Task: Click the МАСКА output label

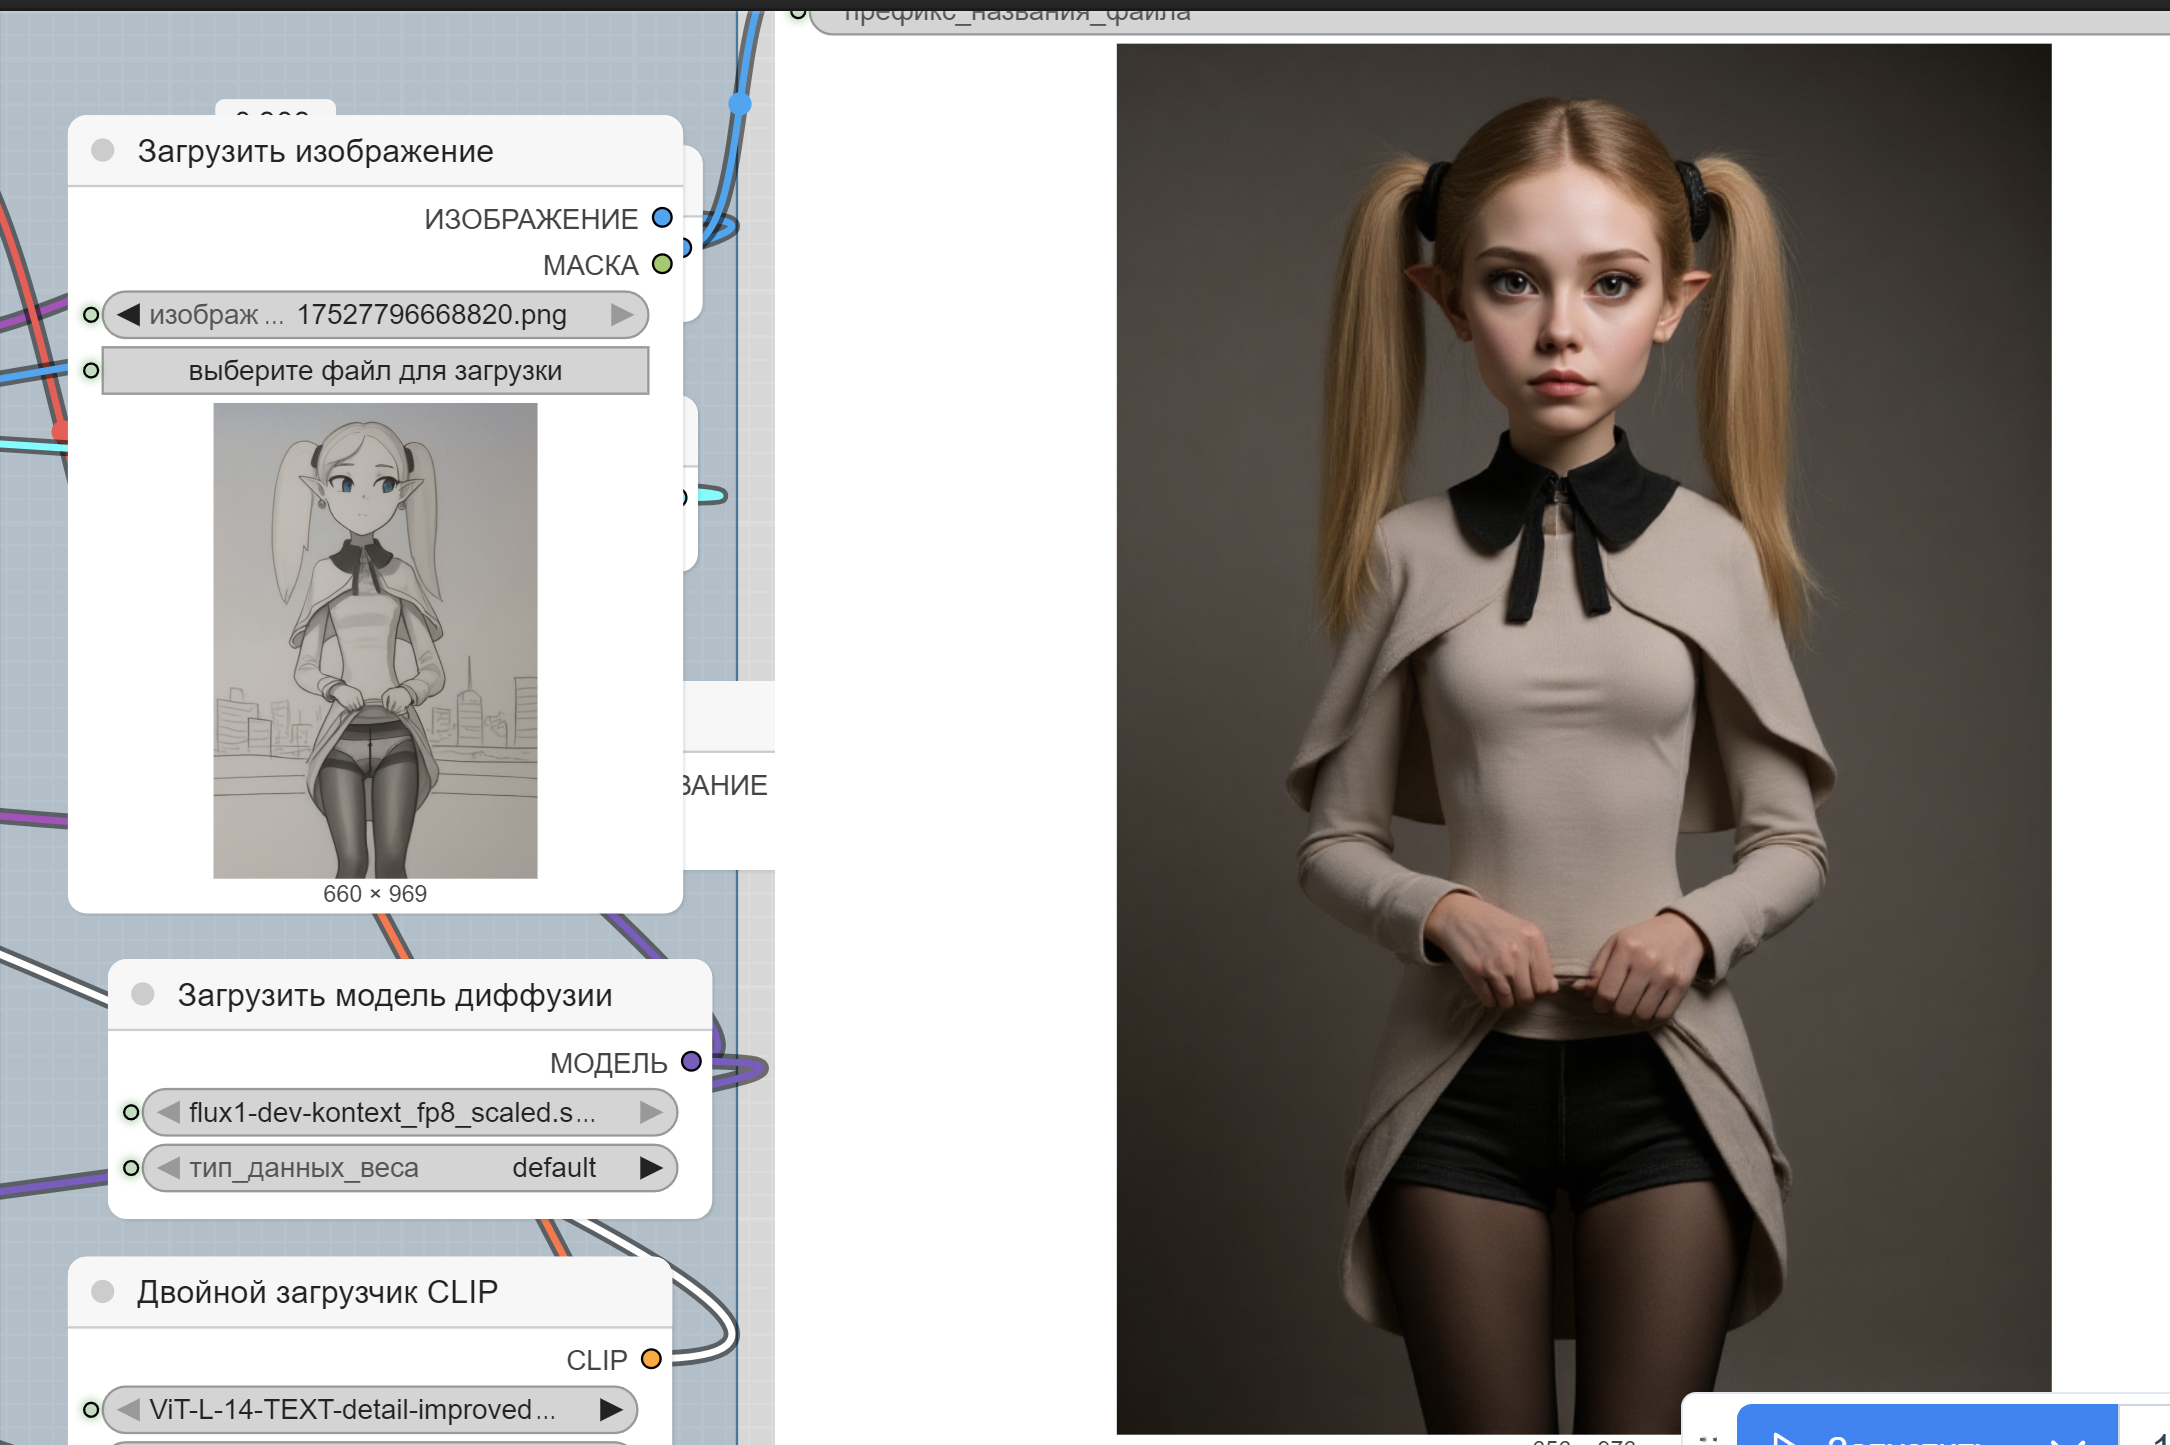Action: [590, 265]
